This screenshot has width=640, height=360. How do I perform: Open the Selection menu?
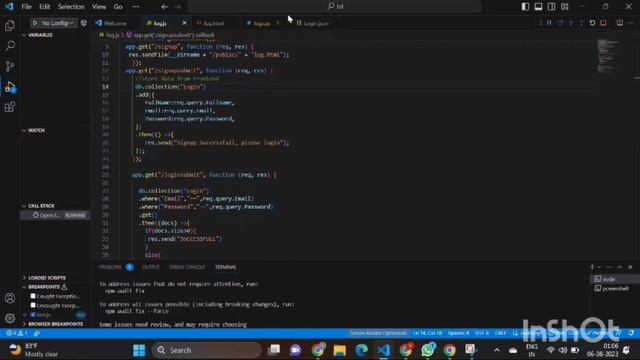point(71,7)
